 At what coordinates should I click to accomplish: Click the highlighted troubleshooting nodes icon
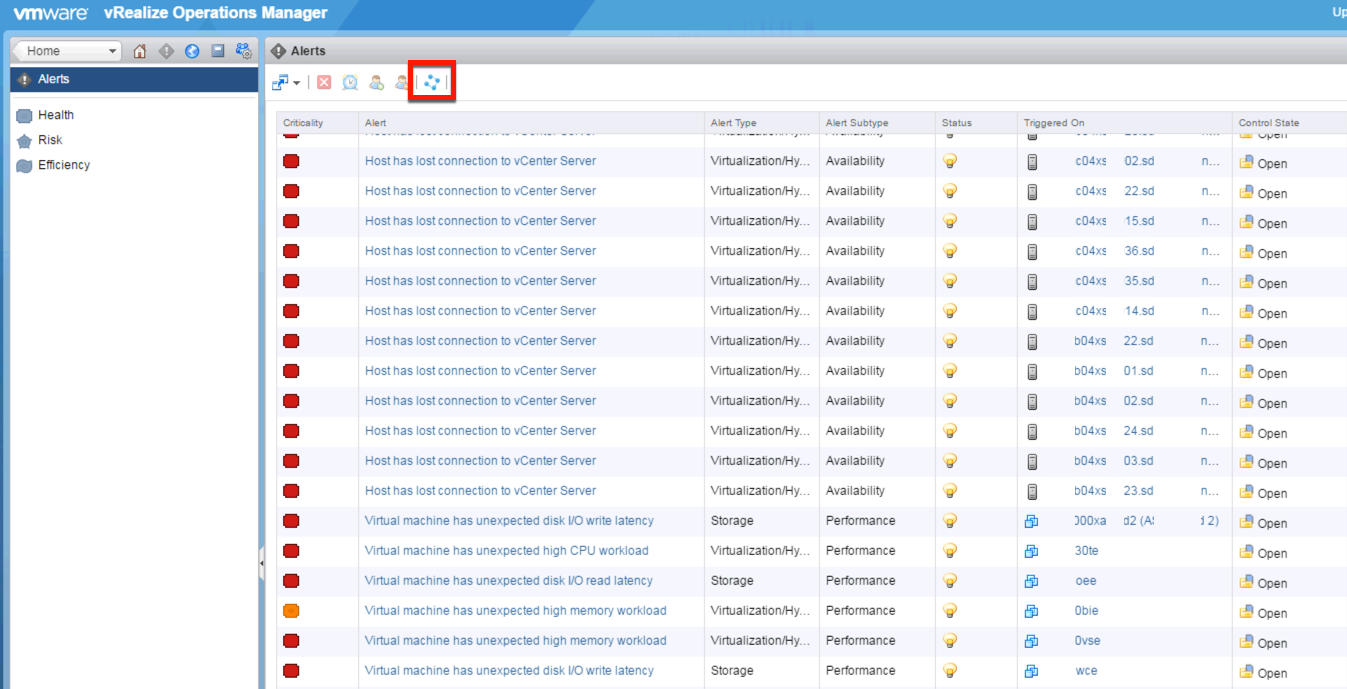430,82
